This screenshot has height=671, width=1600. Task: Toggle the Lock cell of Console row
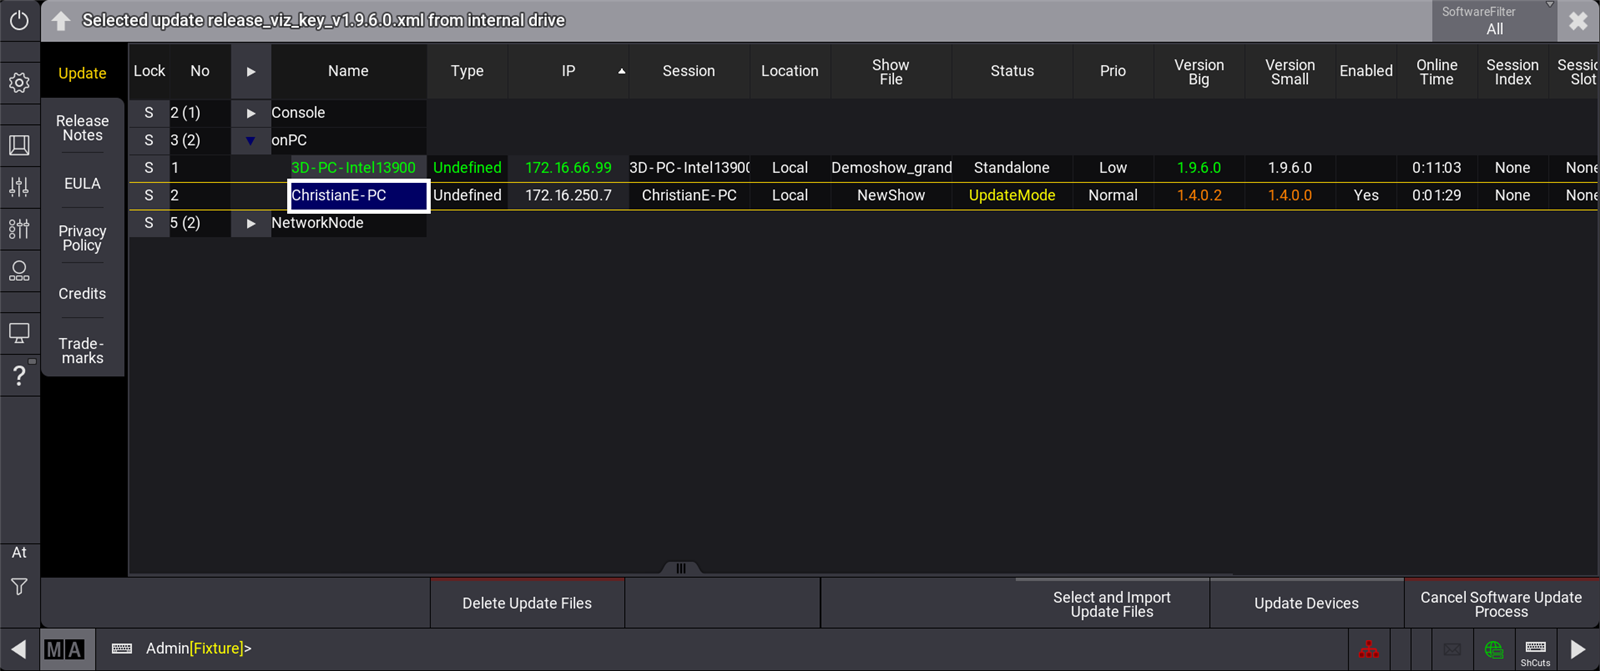pyautogui.click(x=149, y=113)
